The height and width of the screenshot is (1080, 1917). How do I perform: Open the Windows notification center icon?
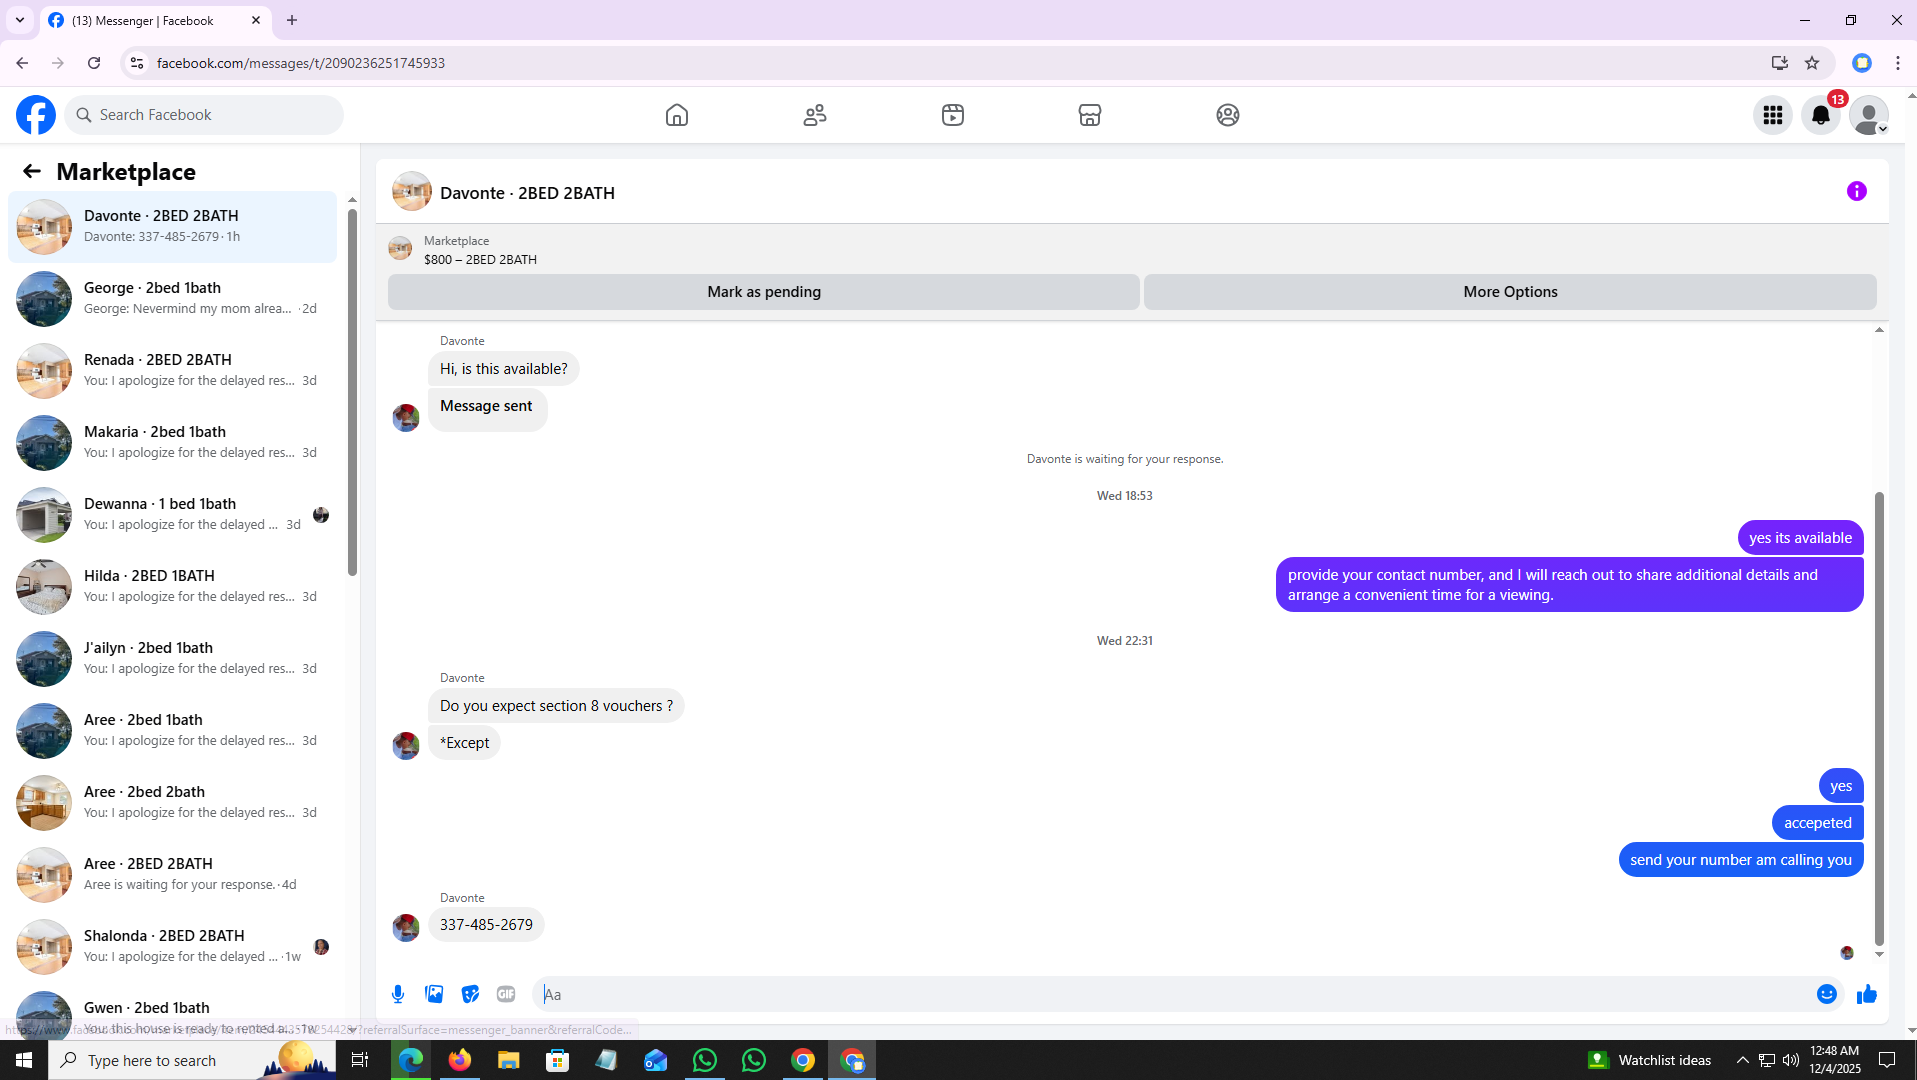click(x=1888, y=1060)
